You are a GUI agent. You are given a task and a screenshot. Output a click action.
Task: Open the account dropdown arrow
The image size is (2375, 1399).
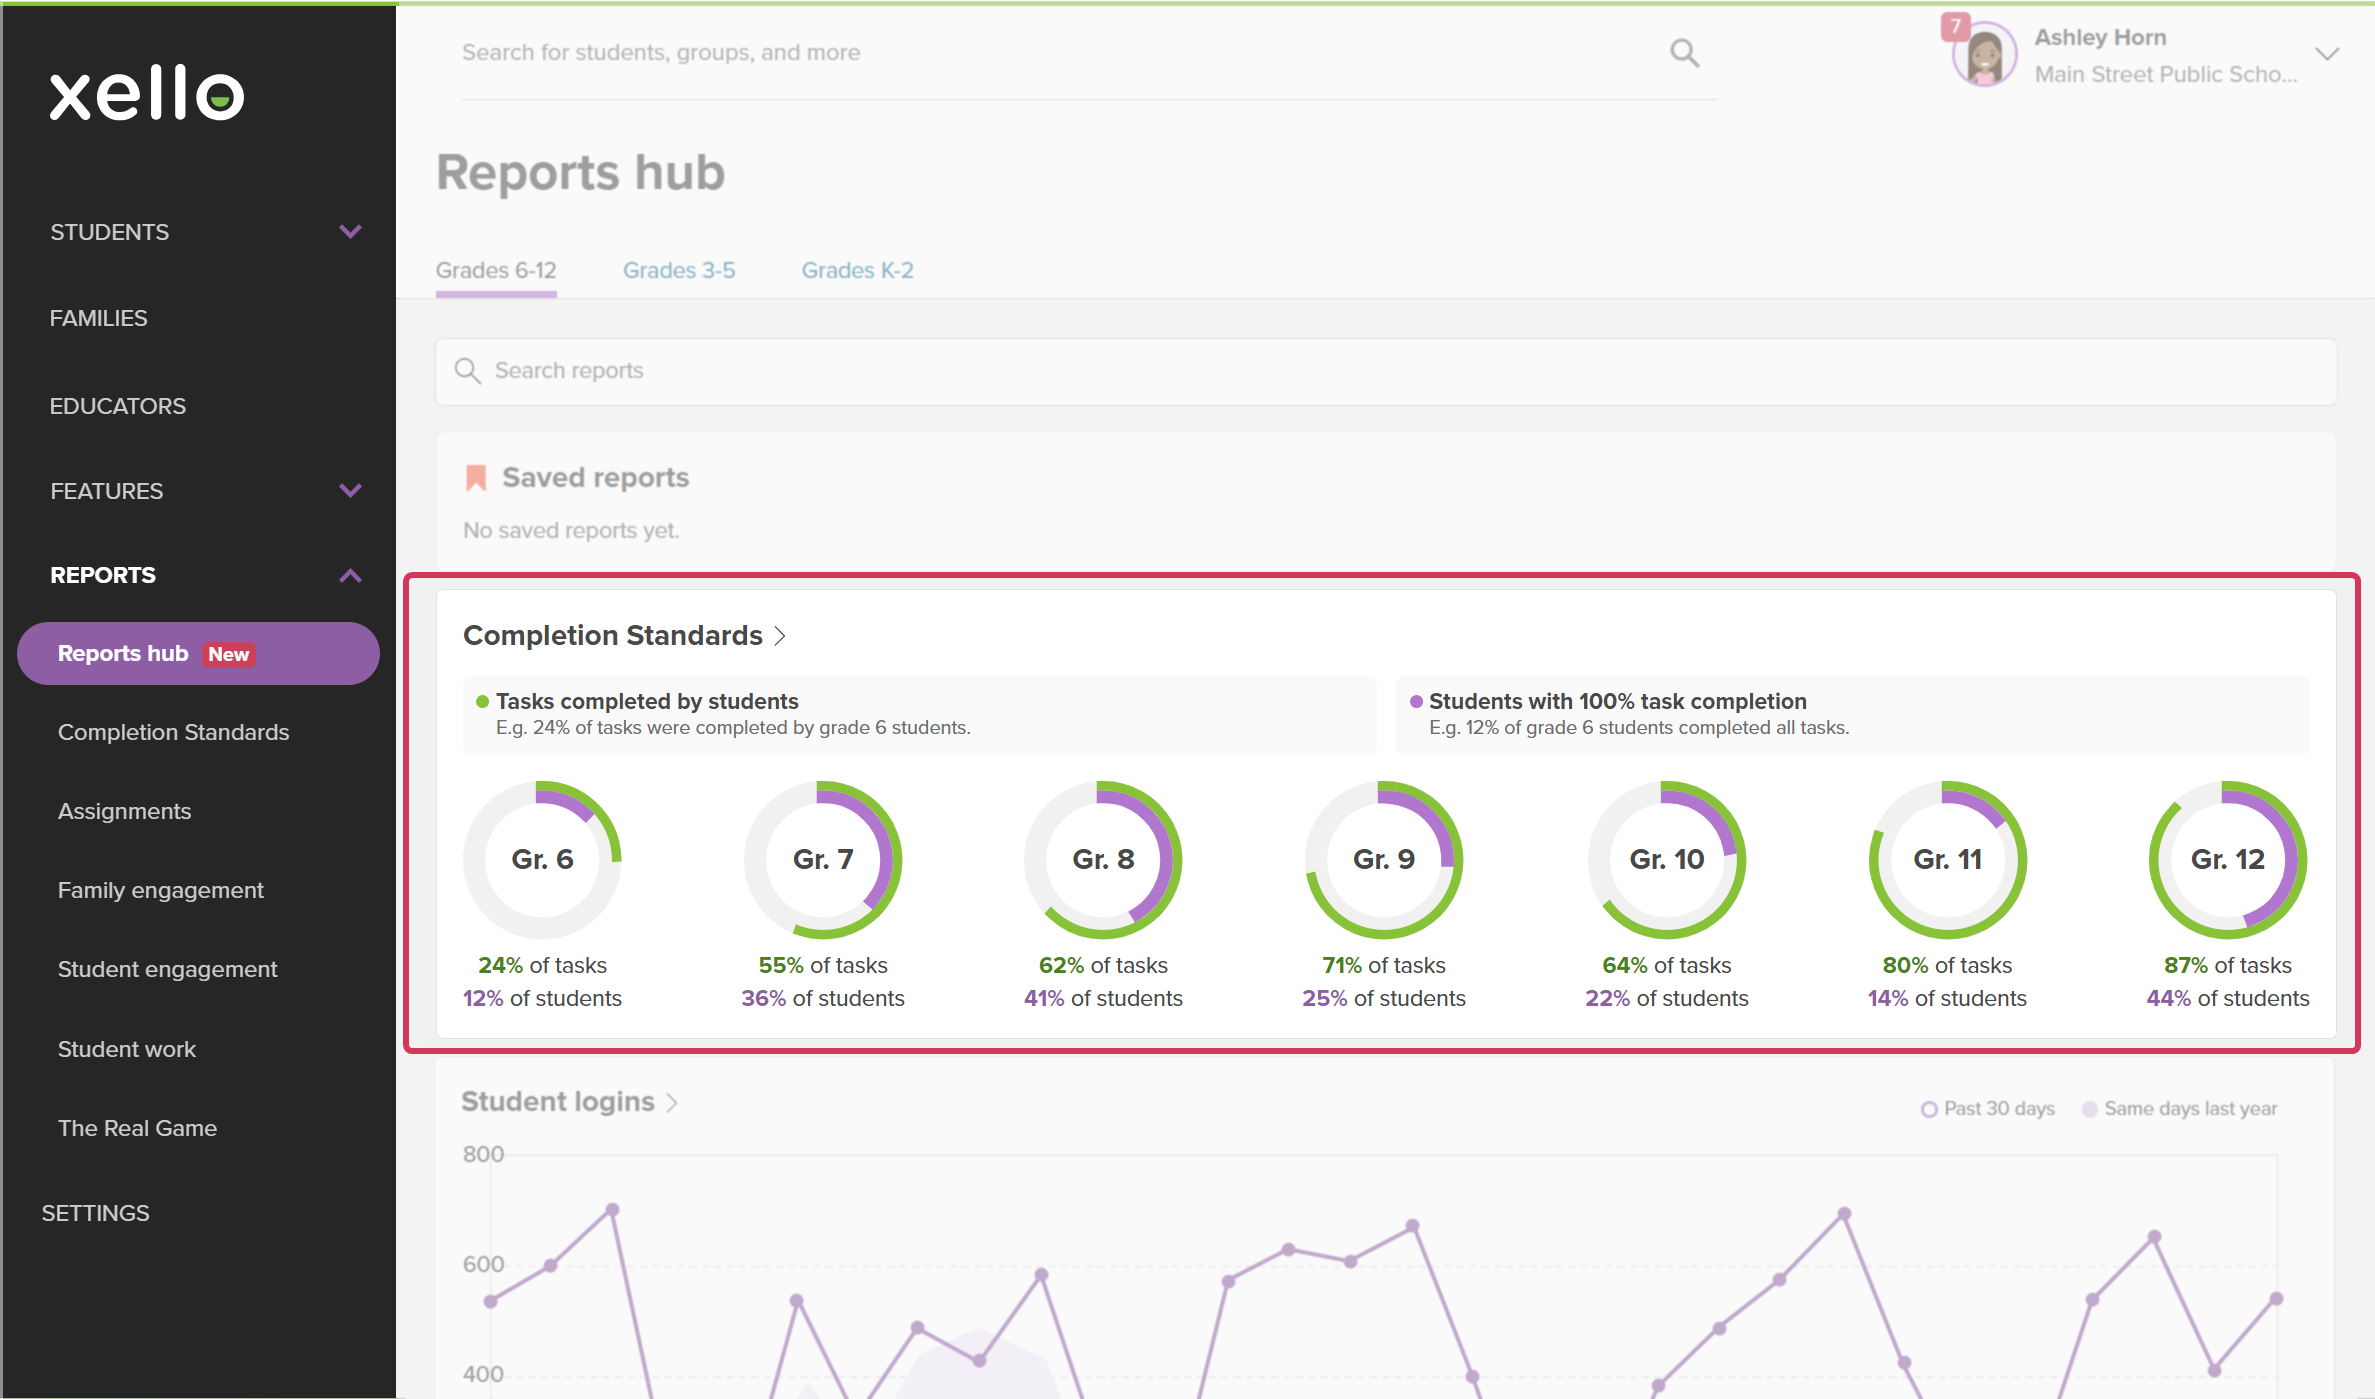[2327, 54]
